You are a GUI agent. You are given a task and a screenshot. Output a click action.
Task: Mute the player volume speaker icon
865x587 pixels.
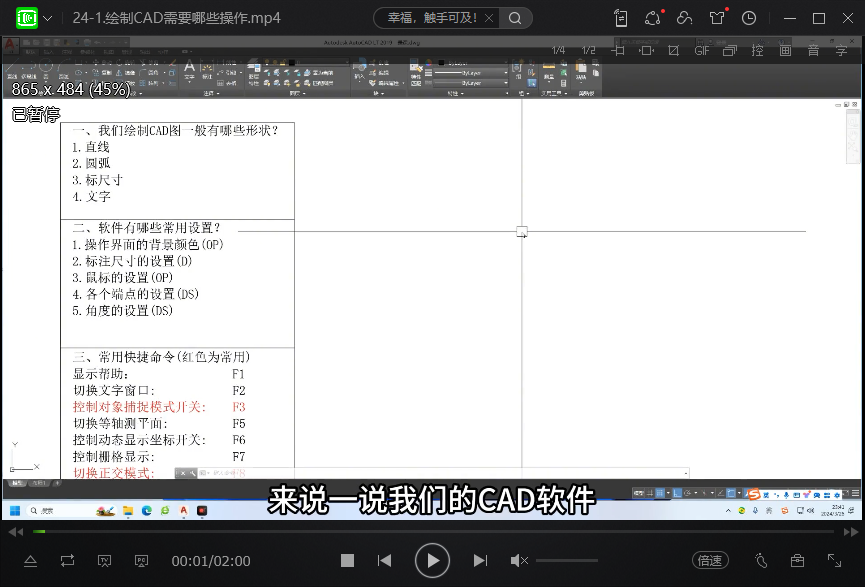pyautogui.click(x=519, y=561)
